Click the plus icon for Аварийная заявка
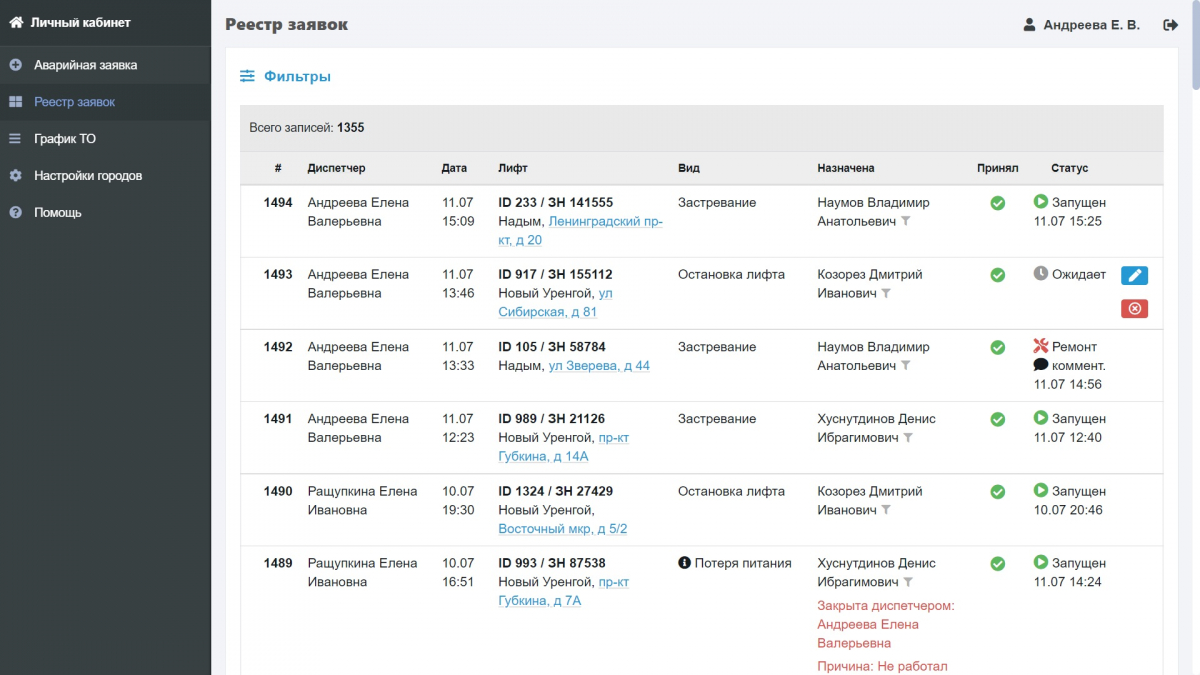The height and width of the screenshot is (675, 1200). click(15, 65)
